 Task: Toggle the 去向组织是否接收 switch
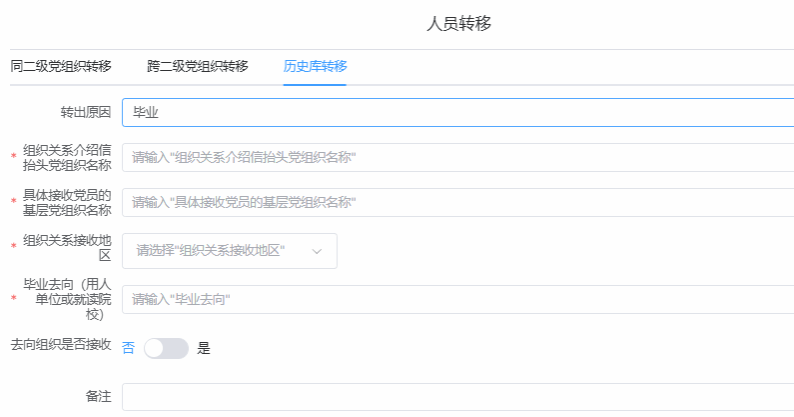166,348
